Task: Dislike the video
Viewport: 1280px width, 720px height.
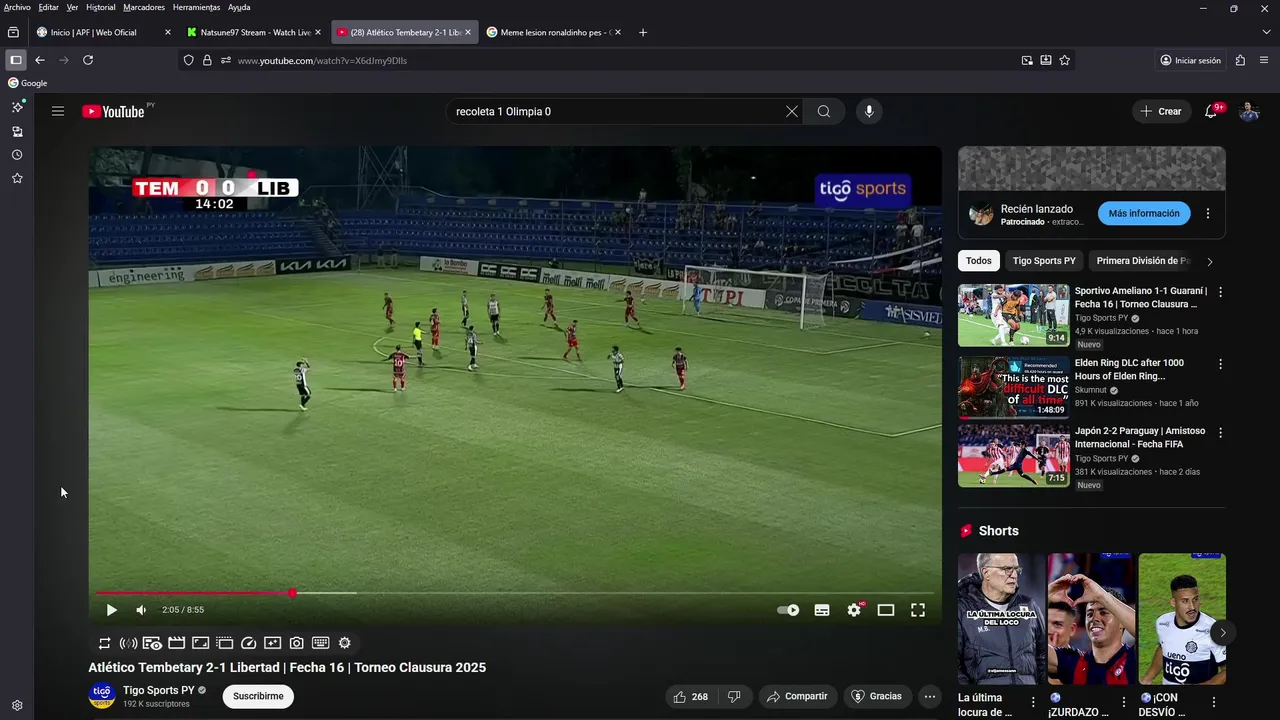Action: pos(734,696)
